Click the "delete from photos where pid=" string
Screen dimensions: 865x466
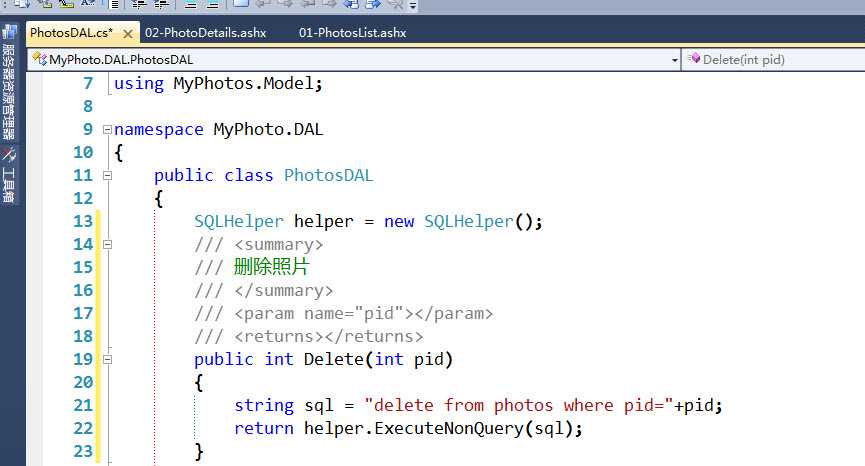[519, 405]
